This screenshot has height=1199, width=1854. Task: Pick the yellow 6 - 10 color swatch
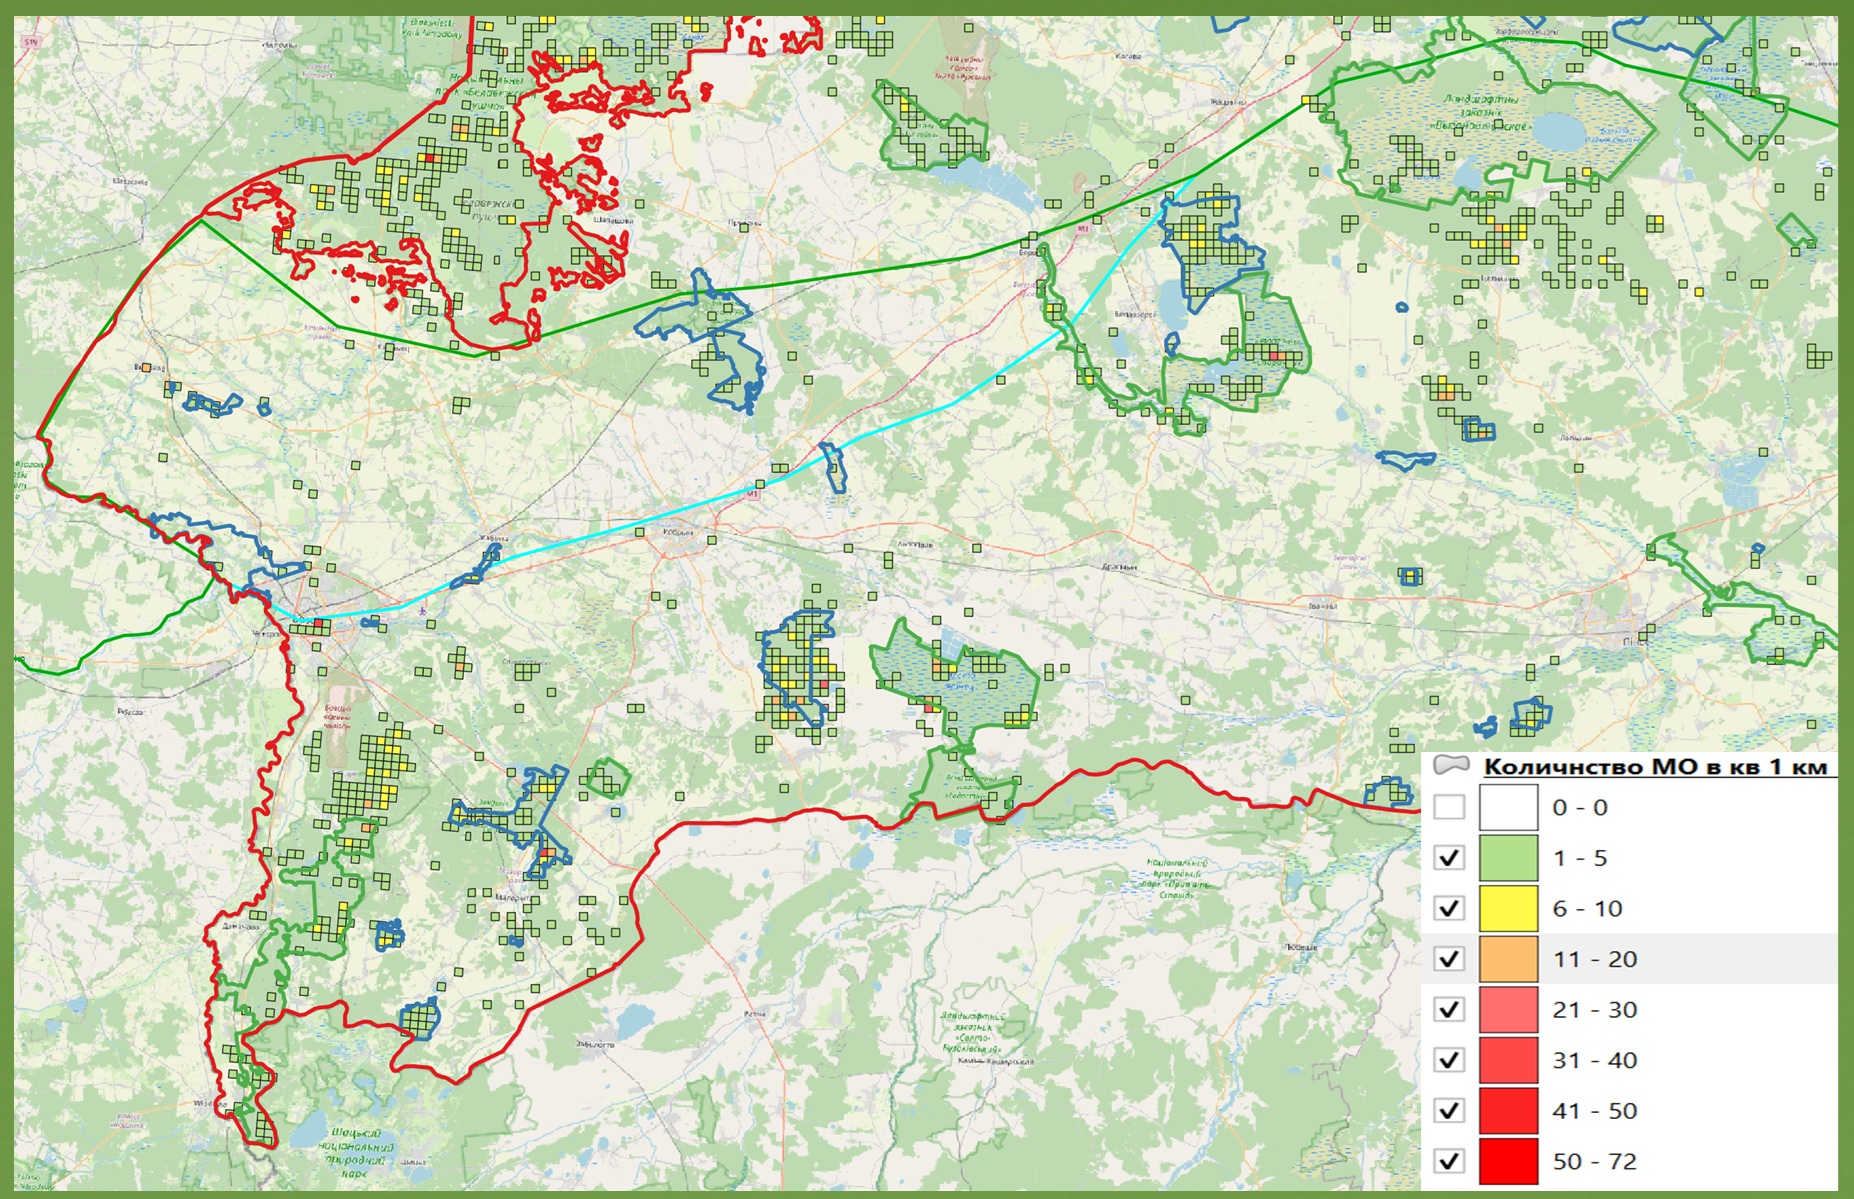1508,908
